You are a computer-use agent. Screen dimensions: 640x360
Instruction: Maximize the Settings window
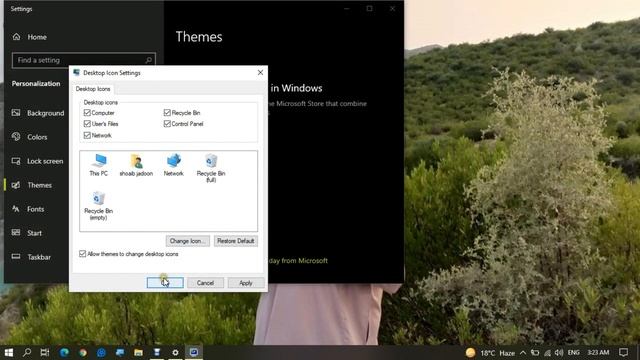(369, 8)
